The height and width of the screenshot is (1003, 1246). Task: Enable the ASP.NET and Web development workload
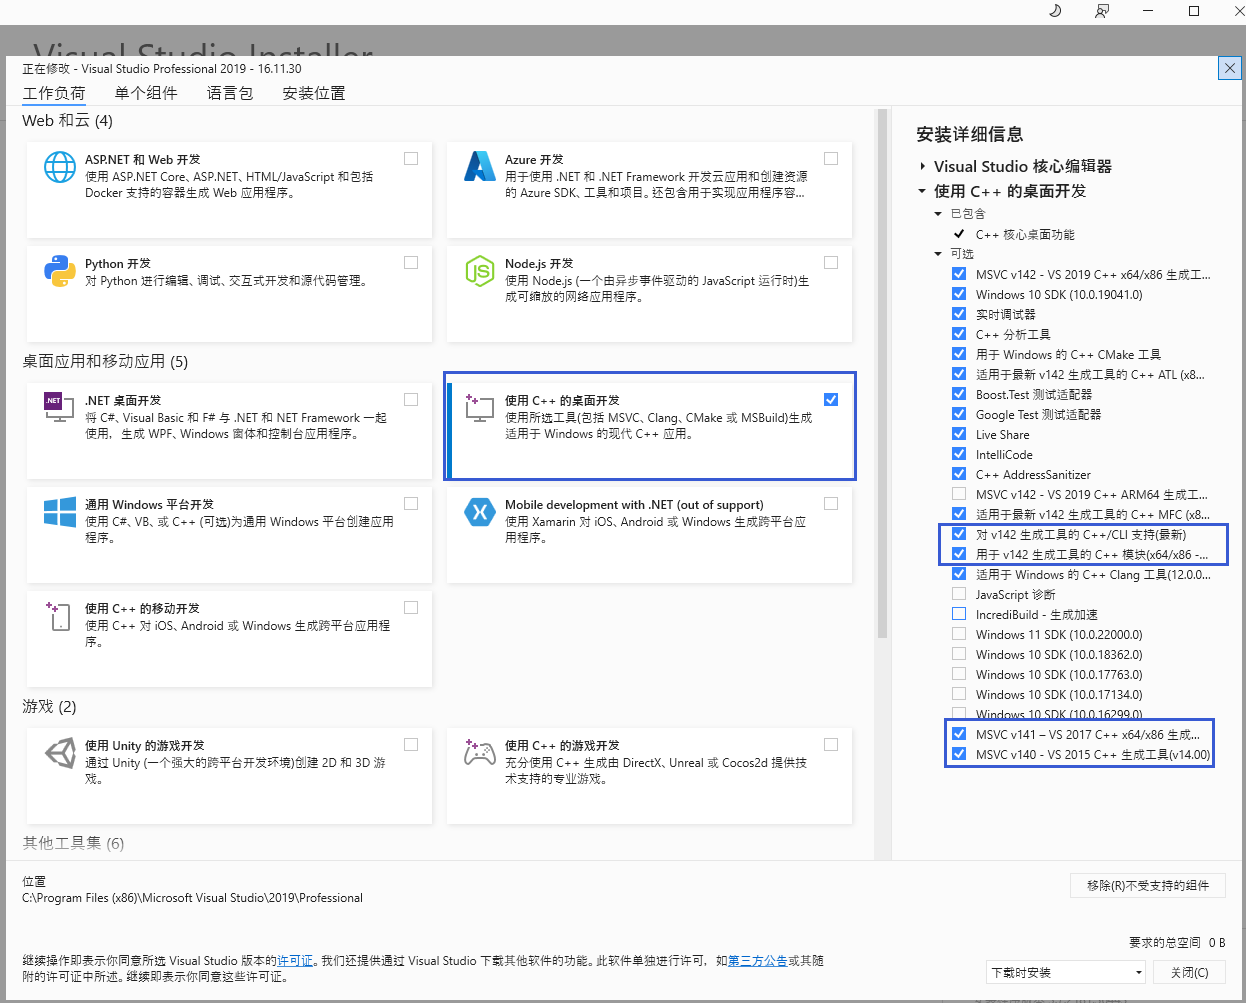tap(411, 158)
